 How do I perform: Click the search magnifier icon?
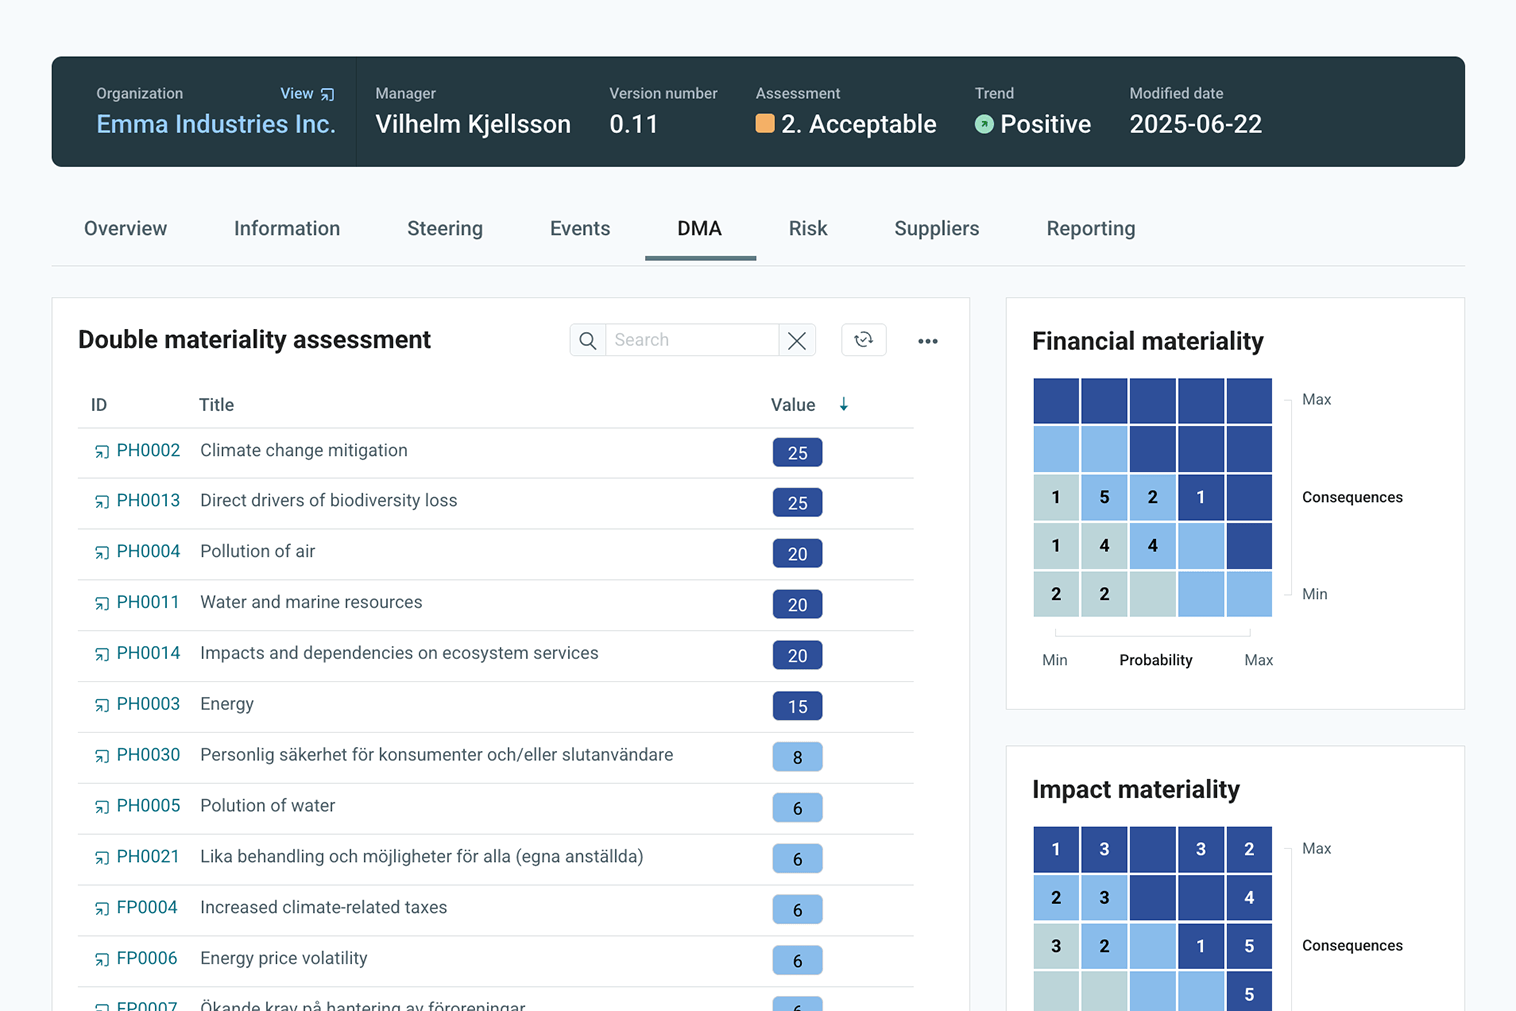click(588, 341)
